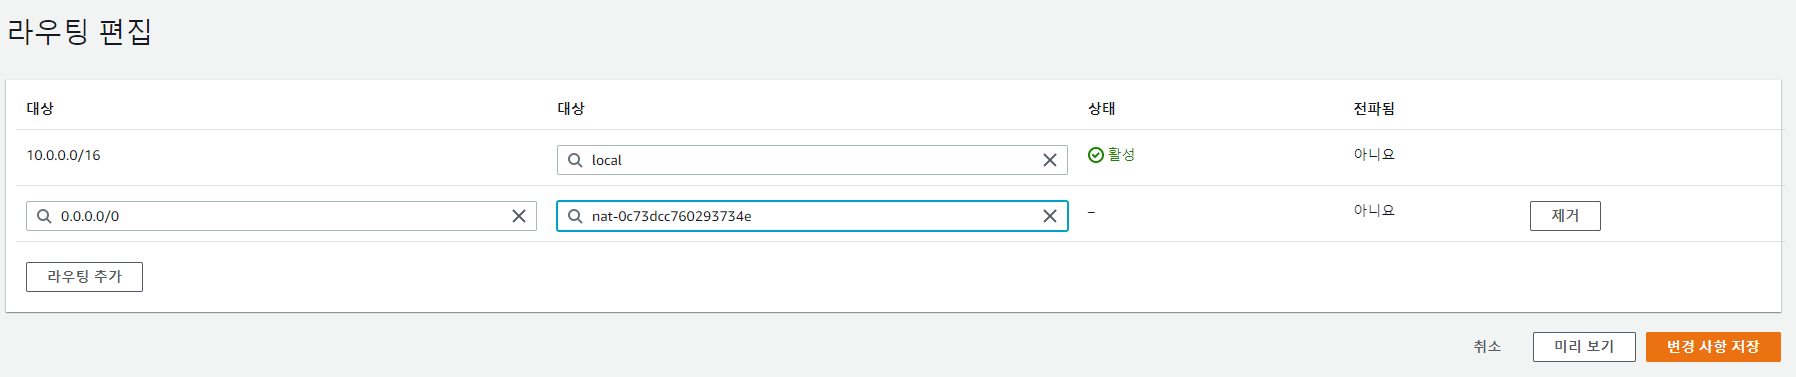Open the local target search box
Image resolution: width=1796 pixels, height=377 pixels.
tap(812, 160)
